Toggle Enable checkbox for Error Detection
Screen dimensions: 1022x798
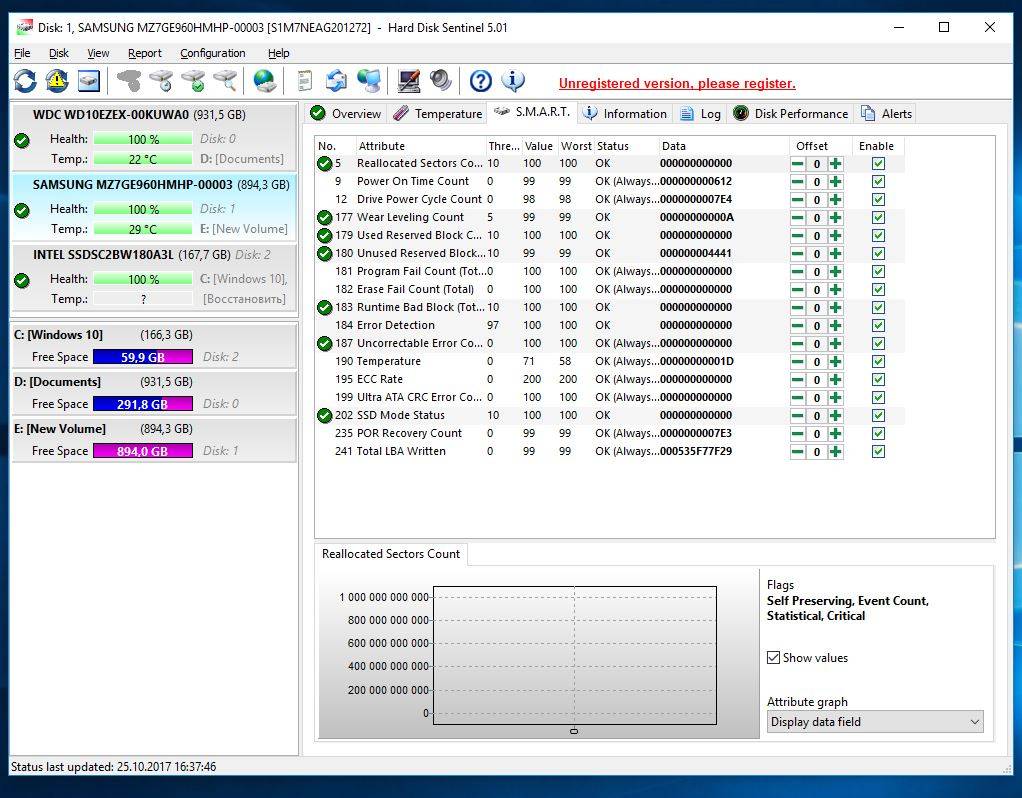[878, 325]
